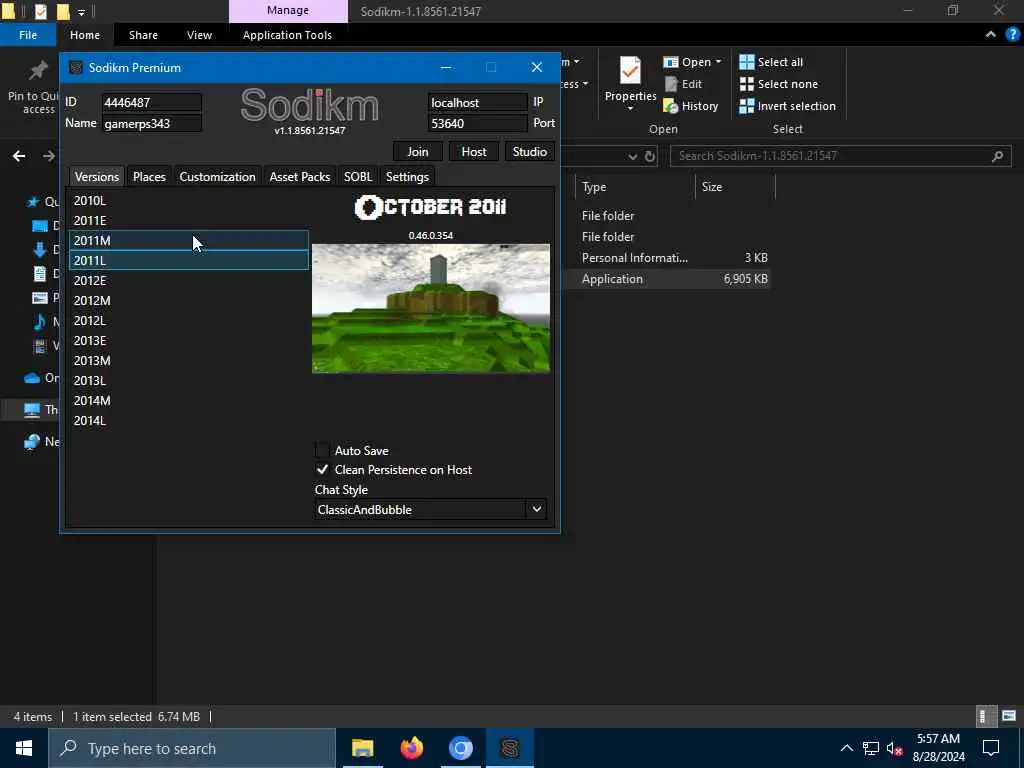This screenshot has width=1024, height=768.
Task: Click the ID input field
Action: [x=152, y=103]
